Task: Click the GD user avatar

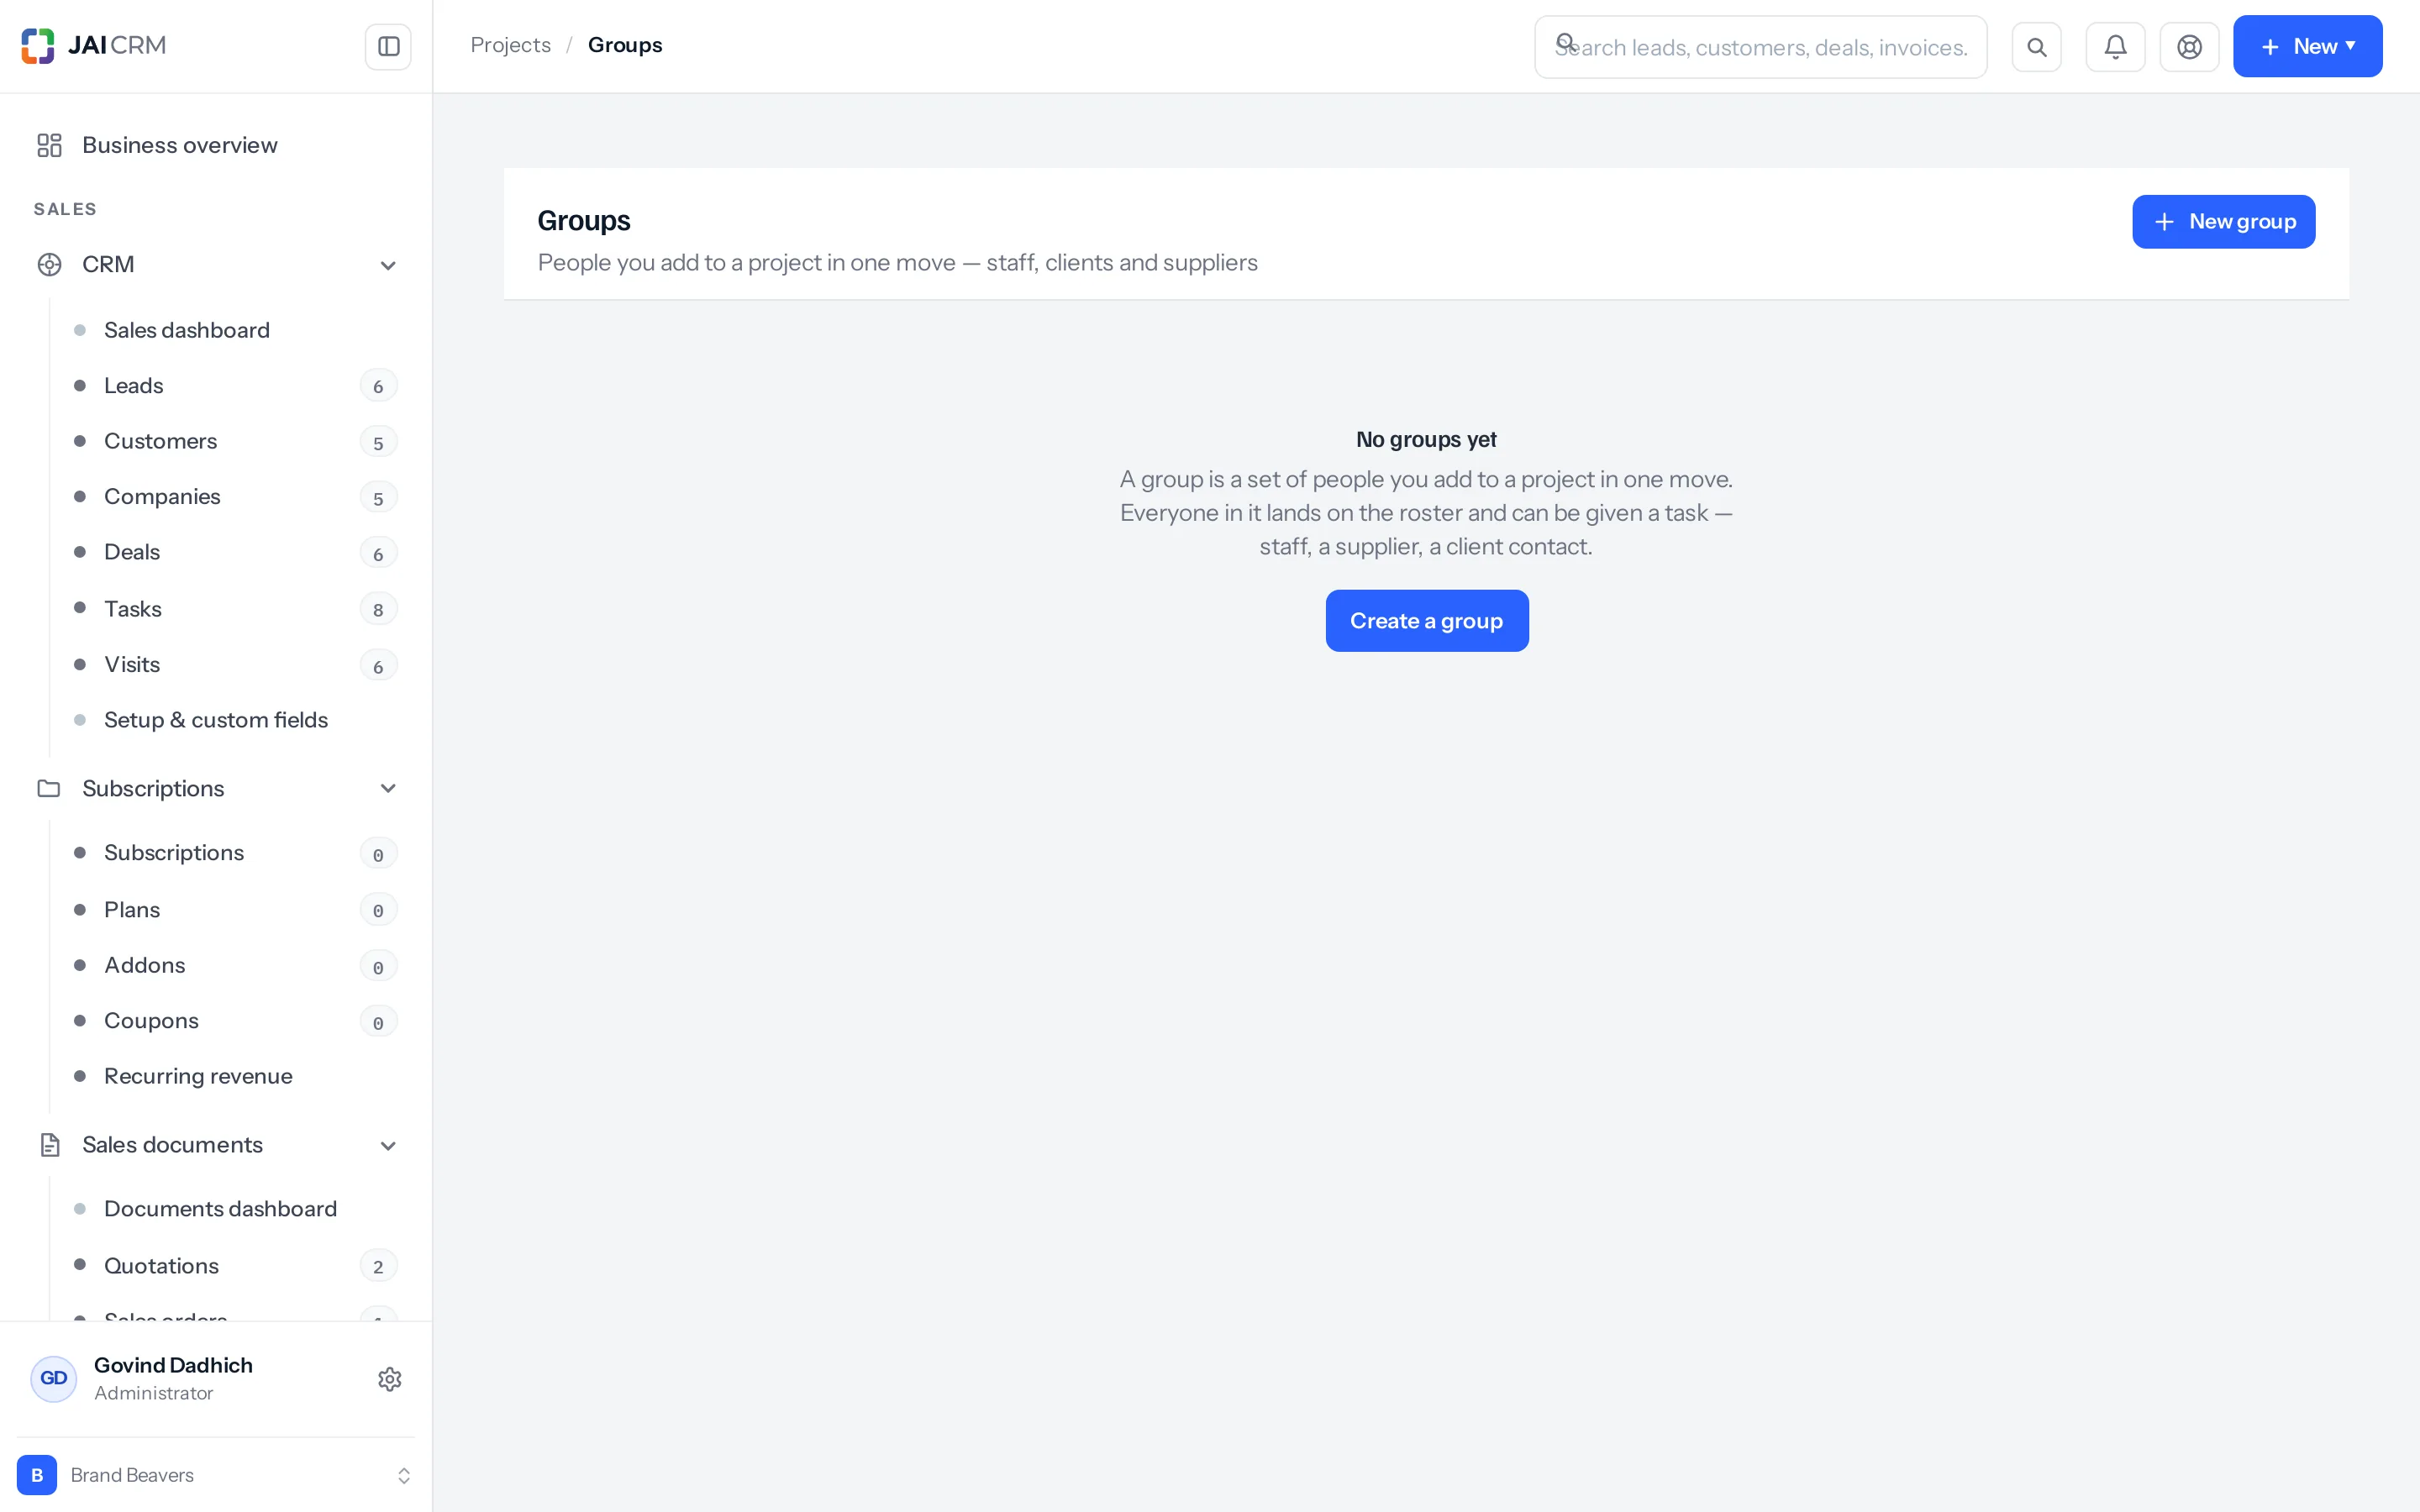Action: (x=54, y=1378)
